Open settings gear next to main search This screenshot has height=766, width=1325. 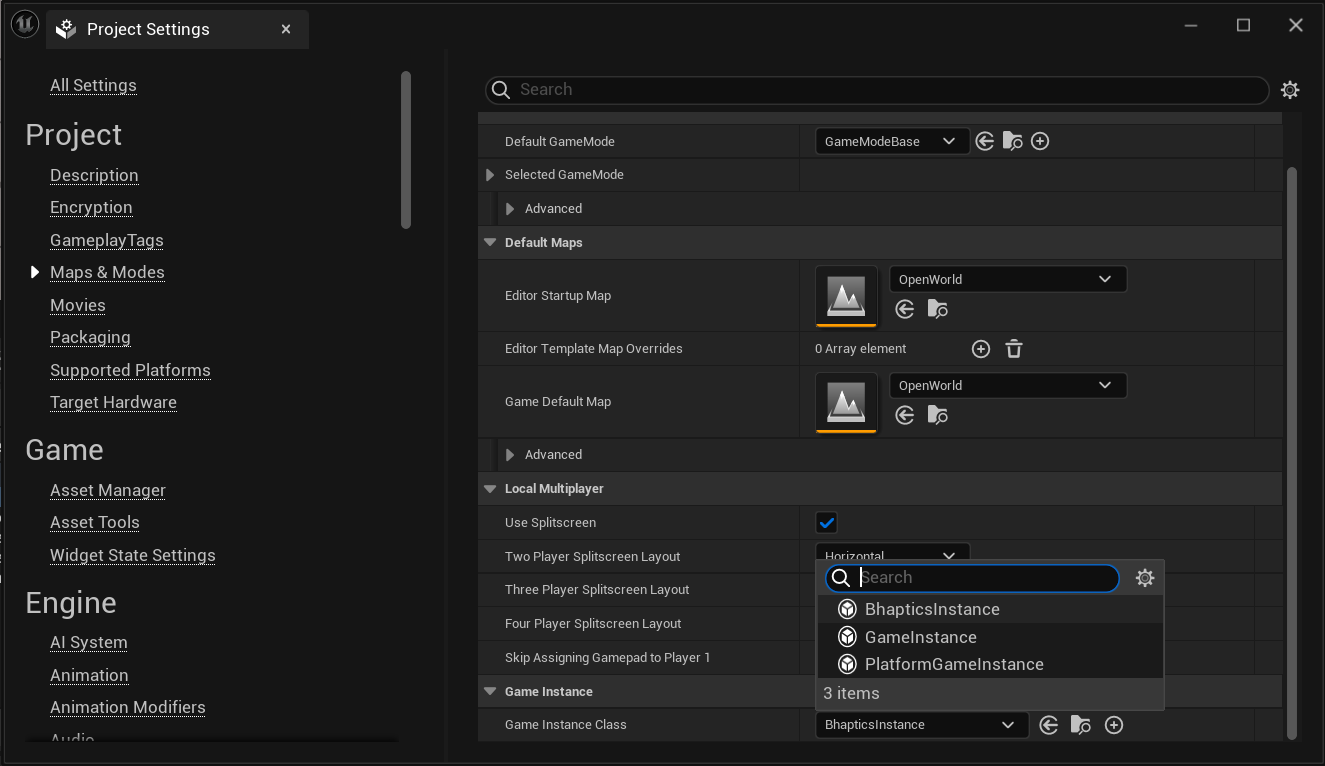[1290, 90]
